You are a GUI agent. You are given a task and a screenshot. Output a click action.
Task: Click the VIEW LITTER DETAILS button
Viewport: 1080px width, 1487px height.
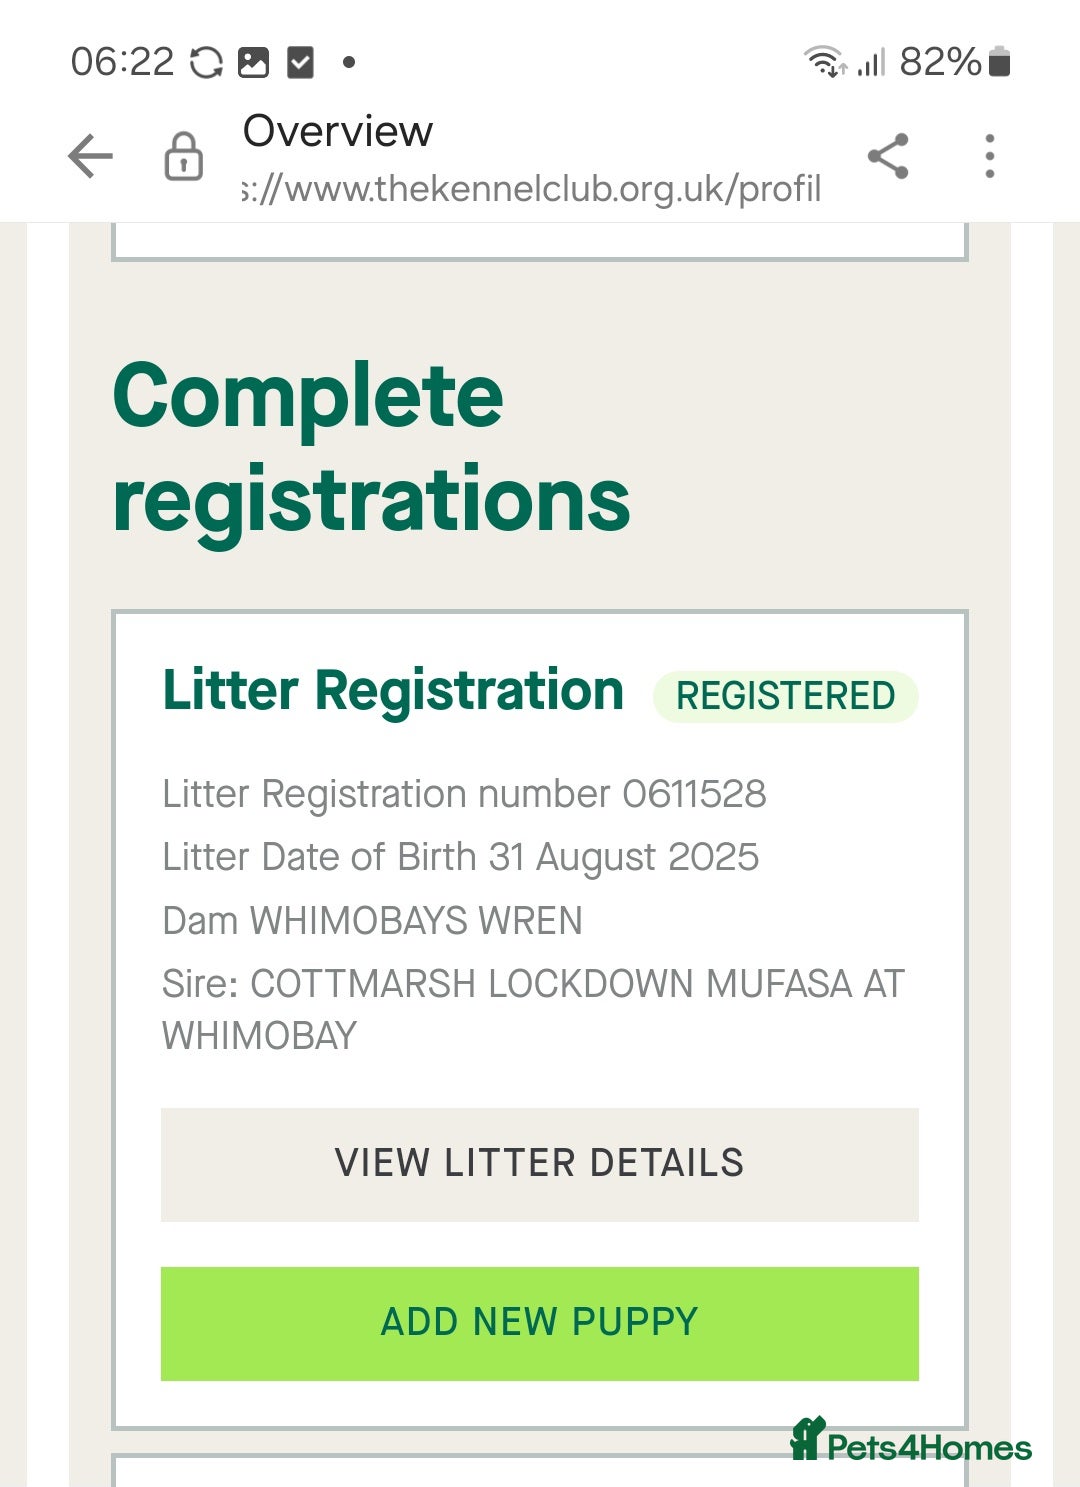coord(539,1163)
